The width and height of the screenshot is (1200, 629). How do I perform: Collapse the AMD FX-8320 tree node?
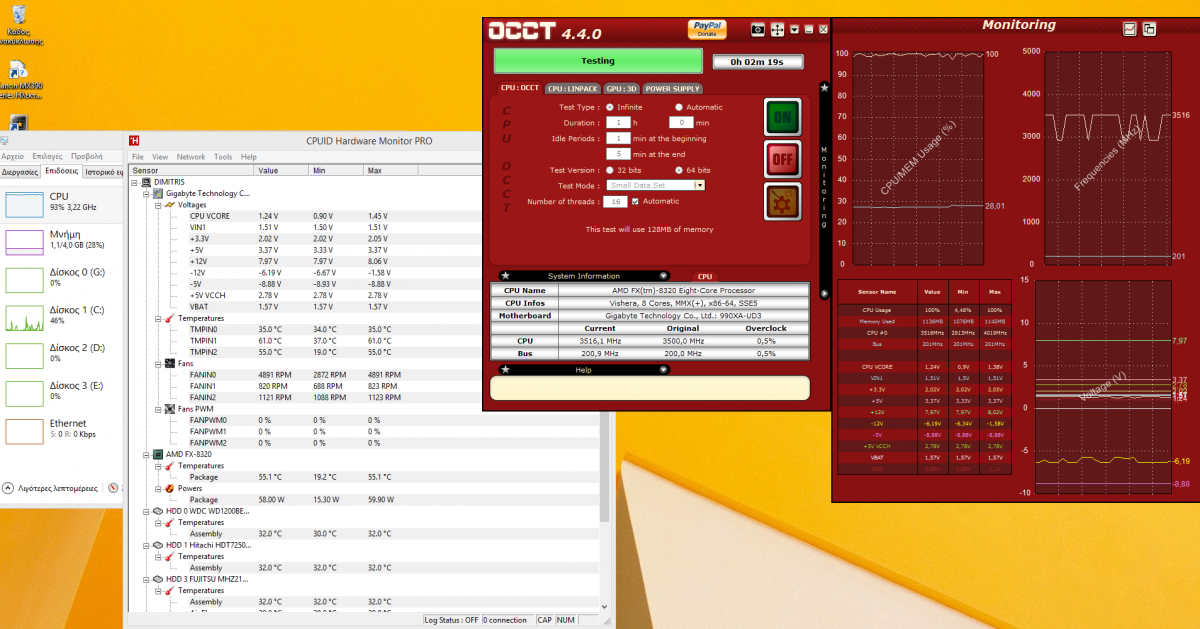146,454
